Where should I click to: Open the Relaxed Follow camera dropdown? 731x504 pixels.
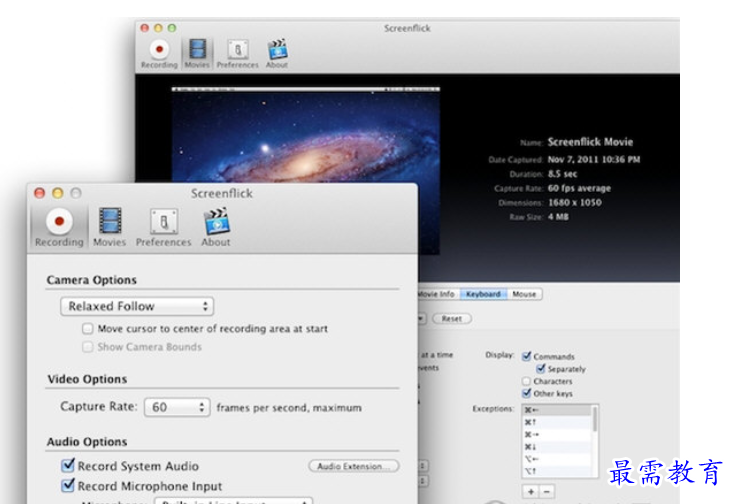point(137,306)
